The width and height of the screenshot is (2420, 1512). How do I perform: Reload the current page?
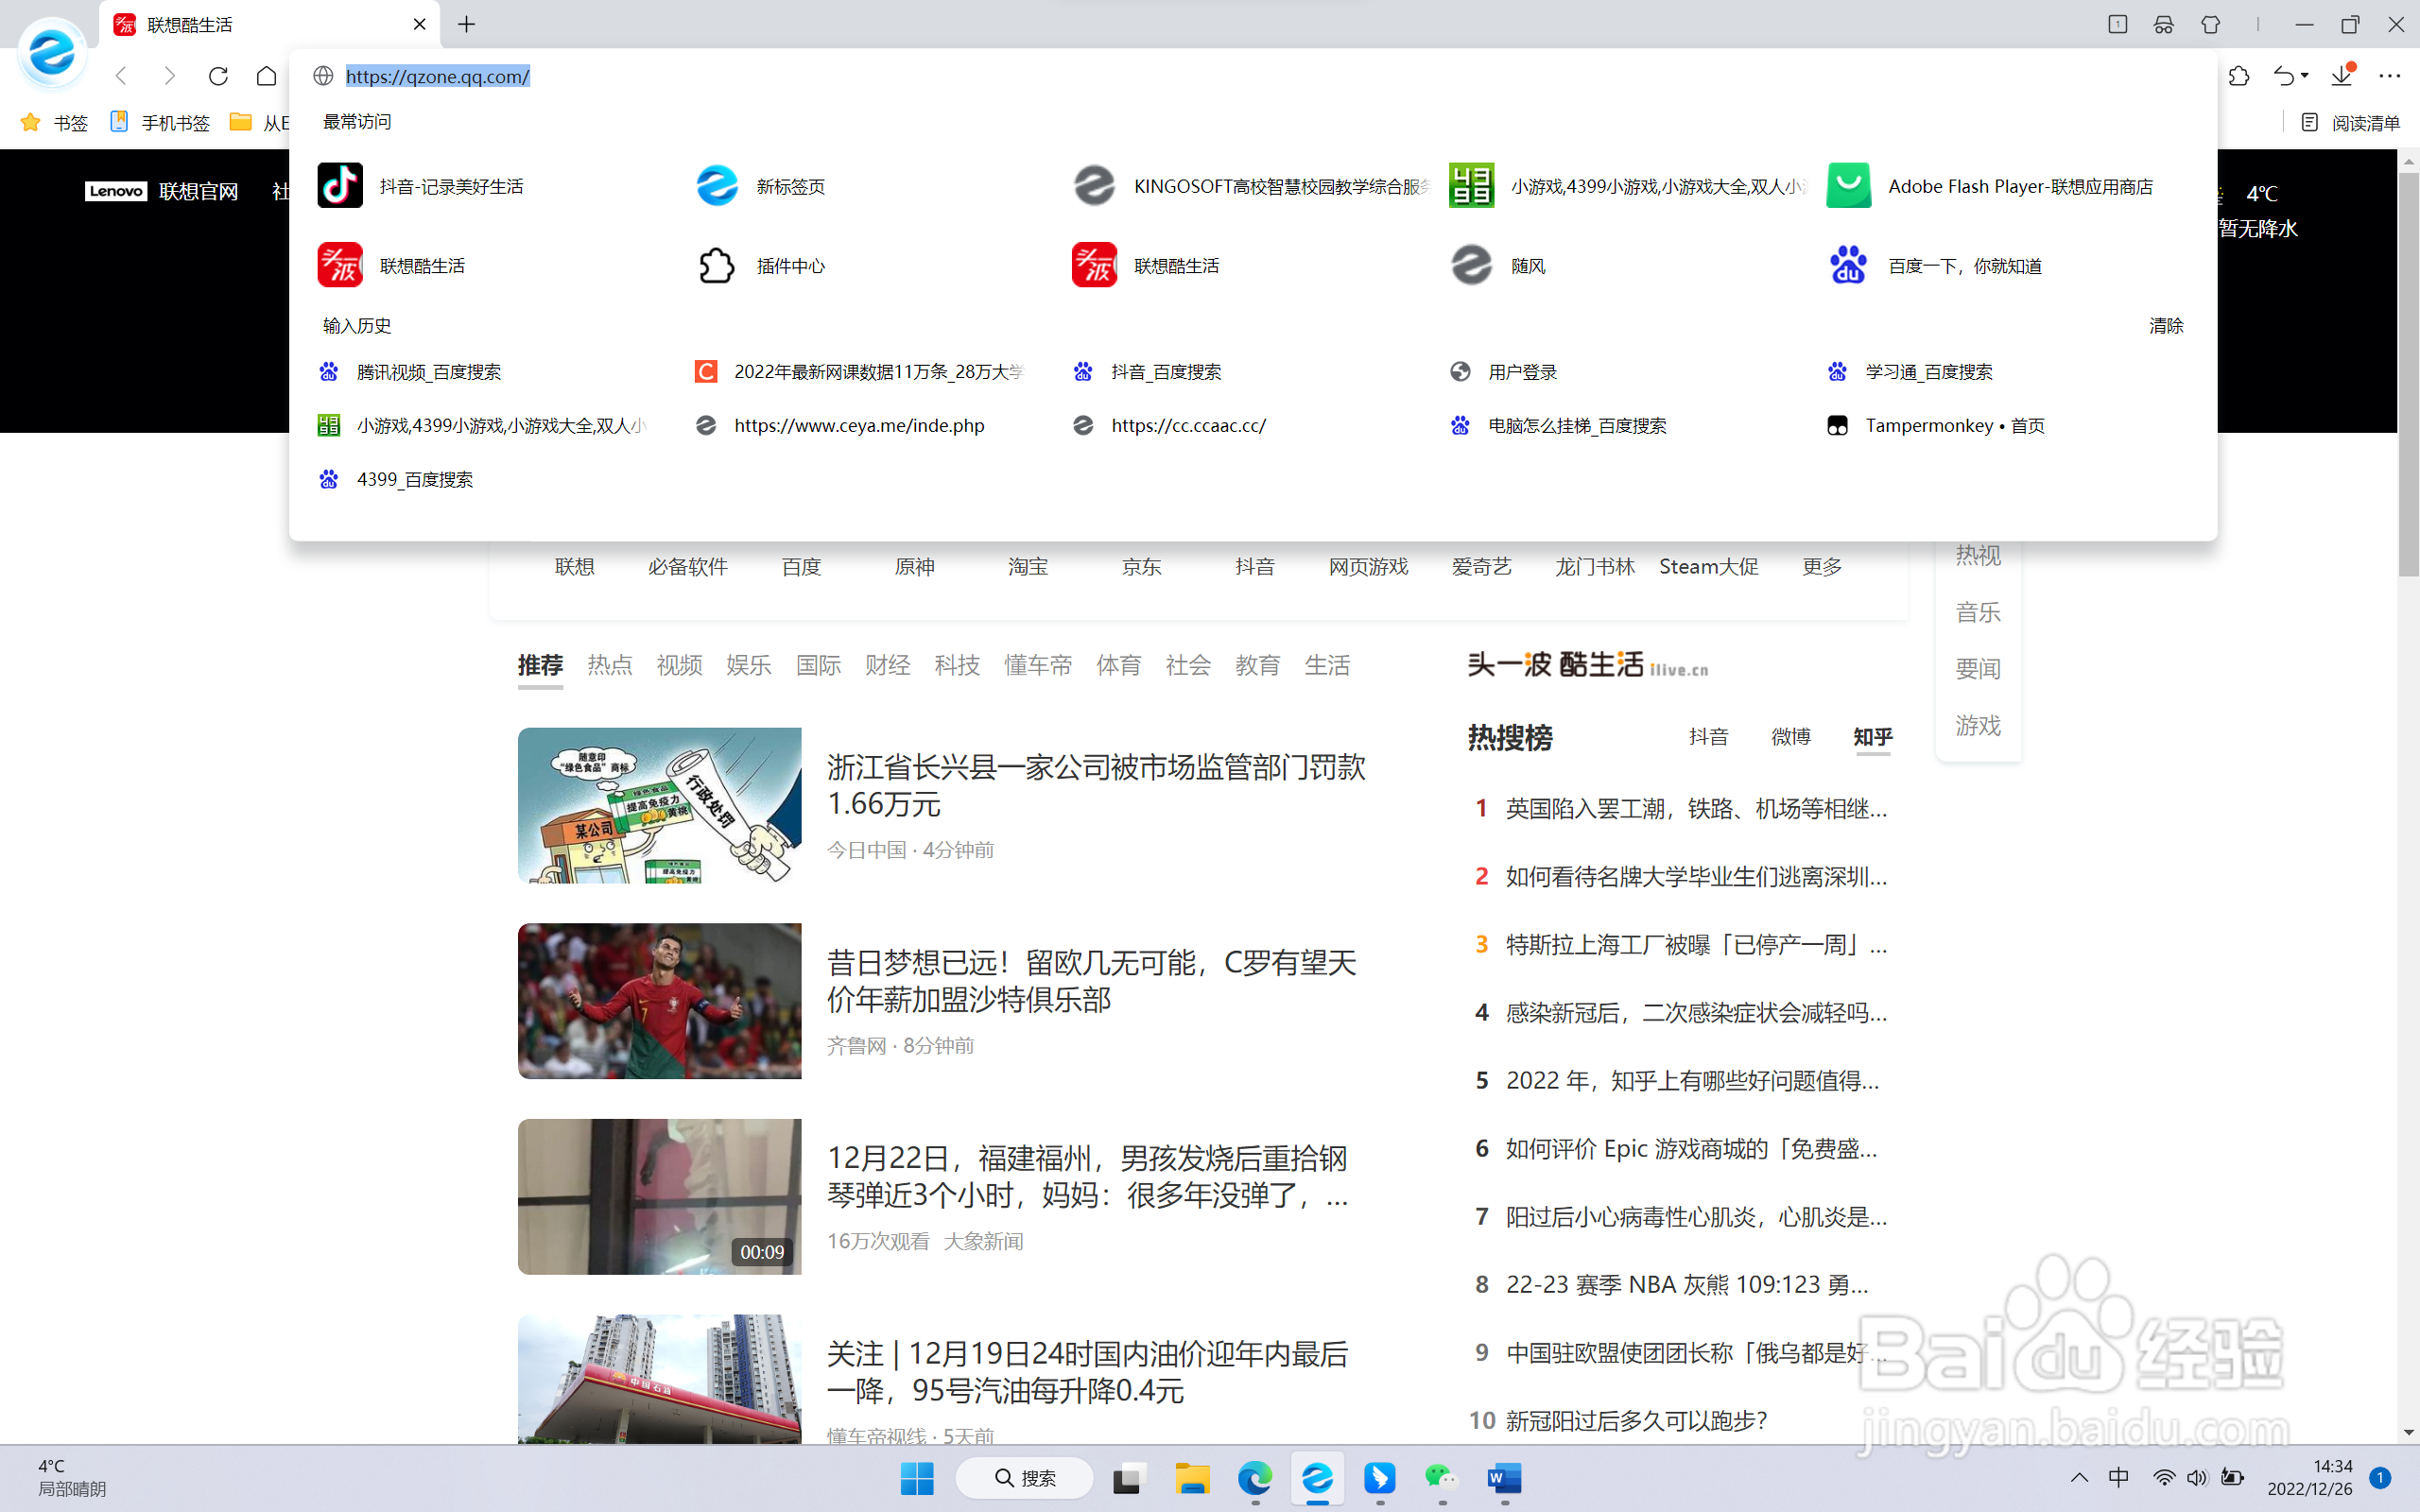(219, 75)
